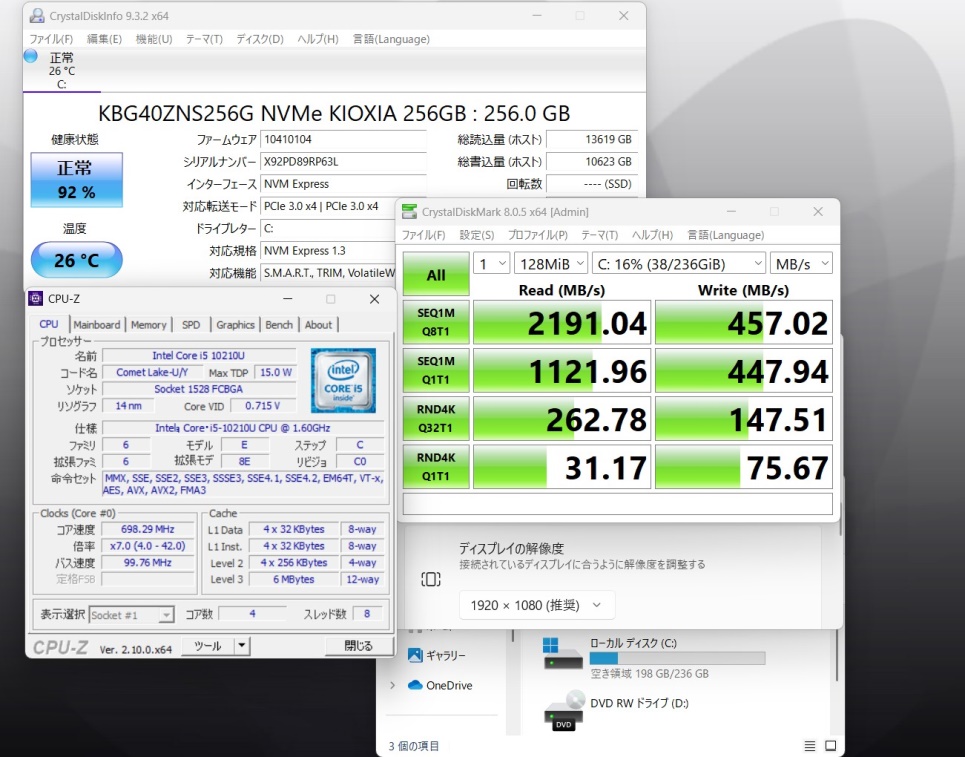Click the blue disk status circle for C:

pyautogui.click(x=31, y=57)
